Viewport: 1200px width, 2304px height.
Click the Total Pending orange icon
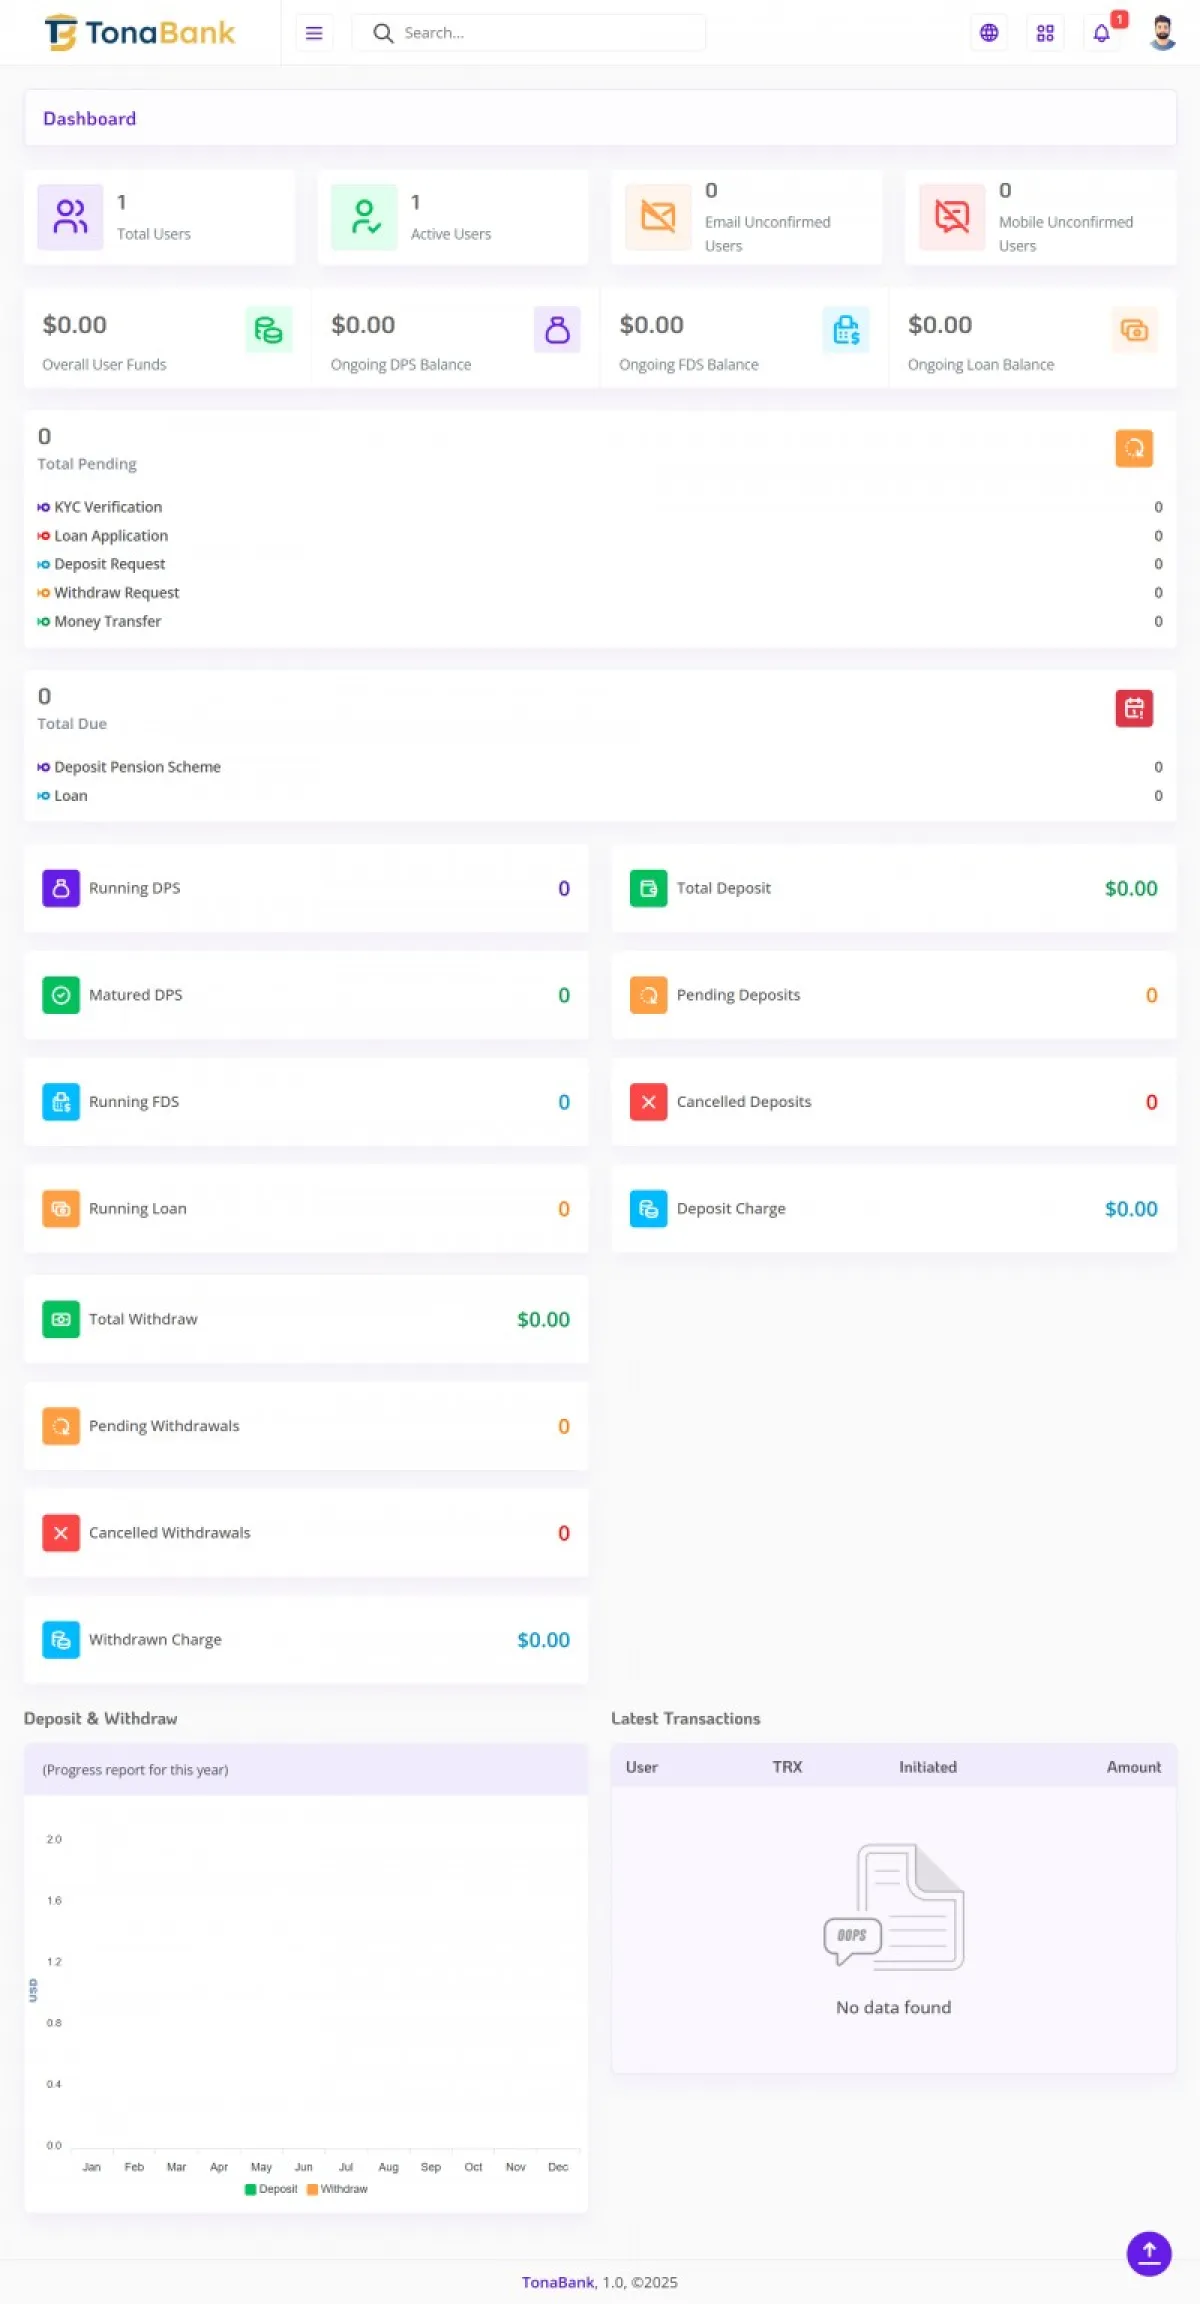pyautogui.click(x=1134, y=448)
